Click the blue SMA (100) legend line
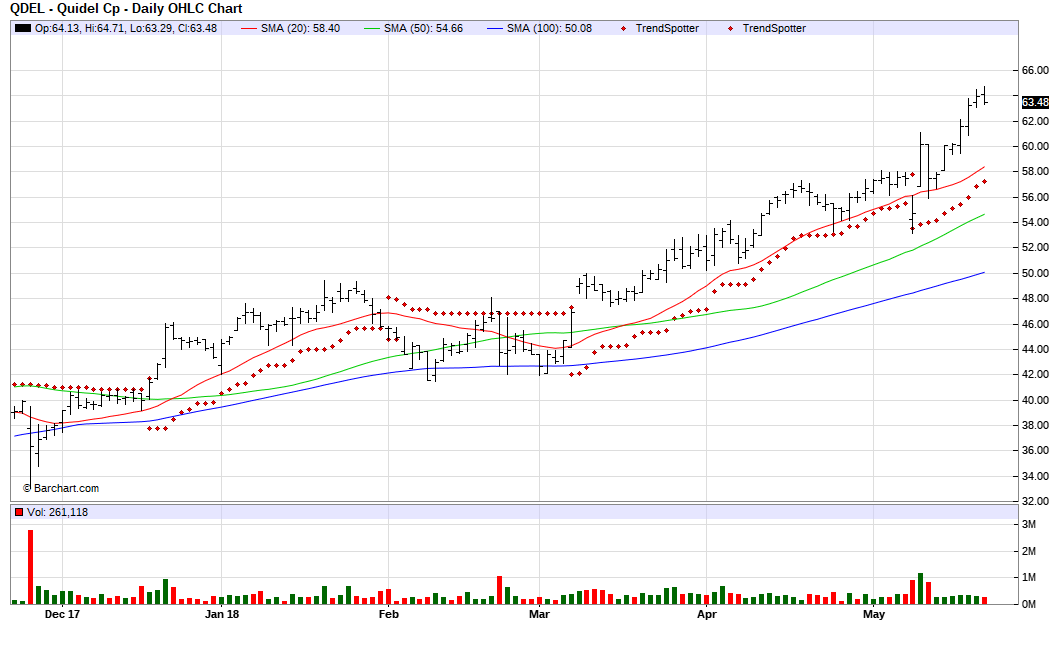 (x=496, y=28)
